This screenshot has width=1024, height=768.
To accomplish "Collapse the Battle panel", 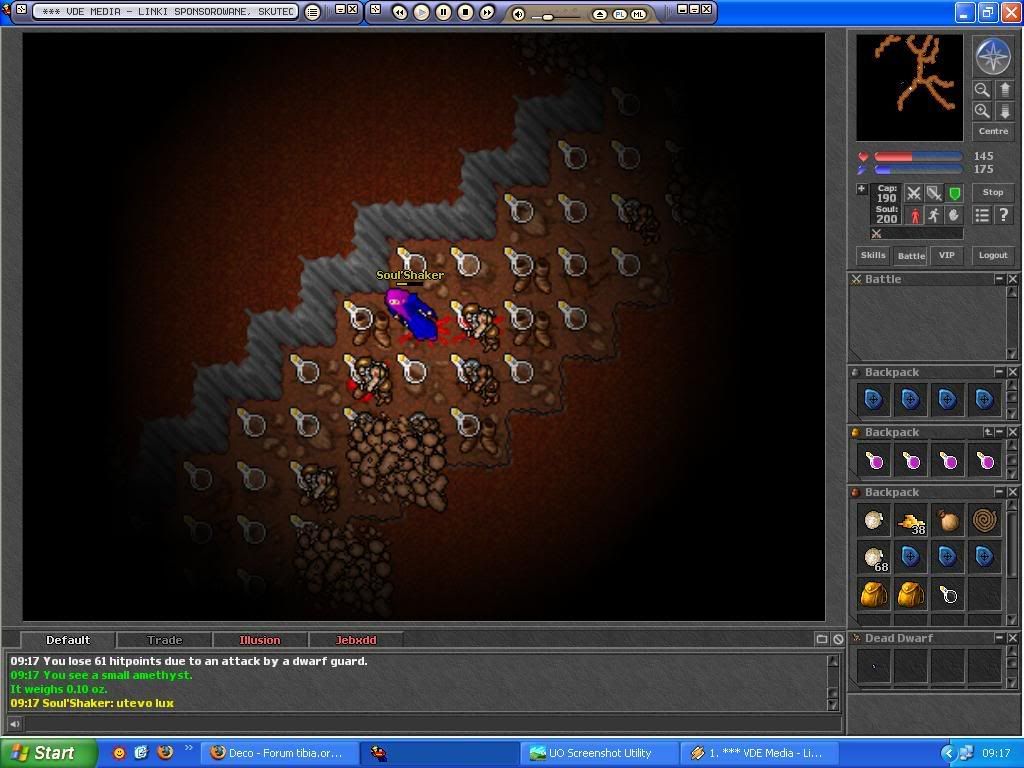I will (999, 279).
